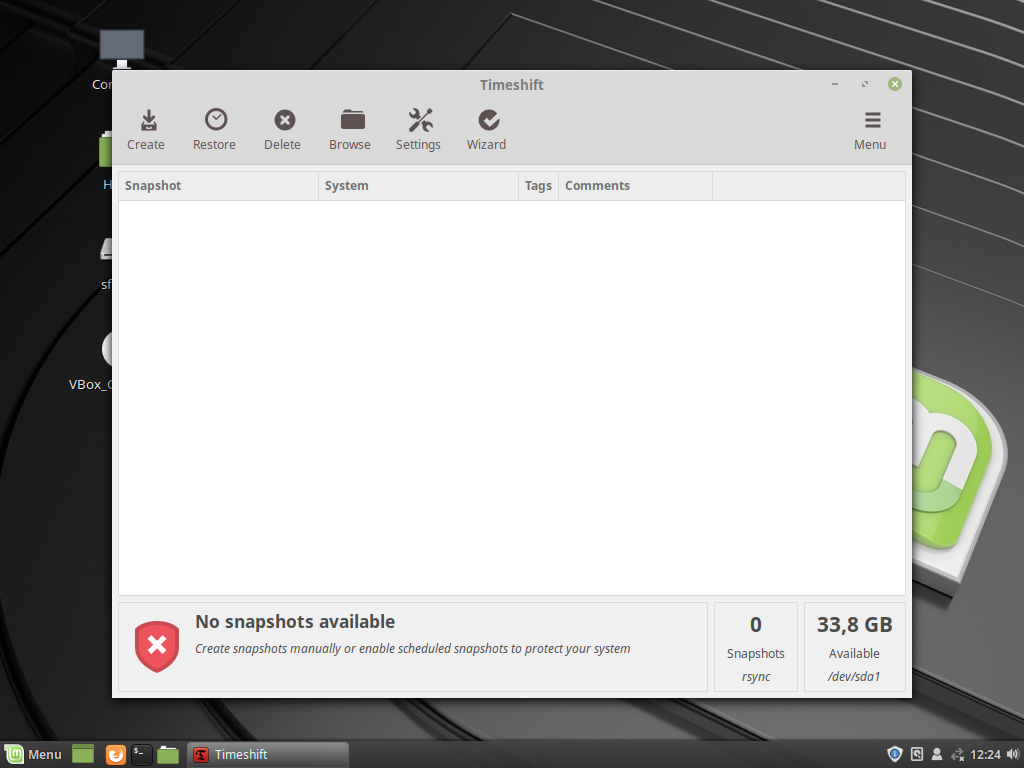Select Timeshift taskbar window button
1024x768 pixels.
tap(268, 754)
